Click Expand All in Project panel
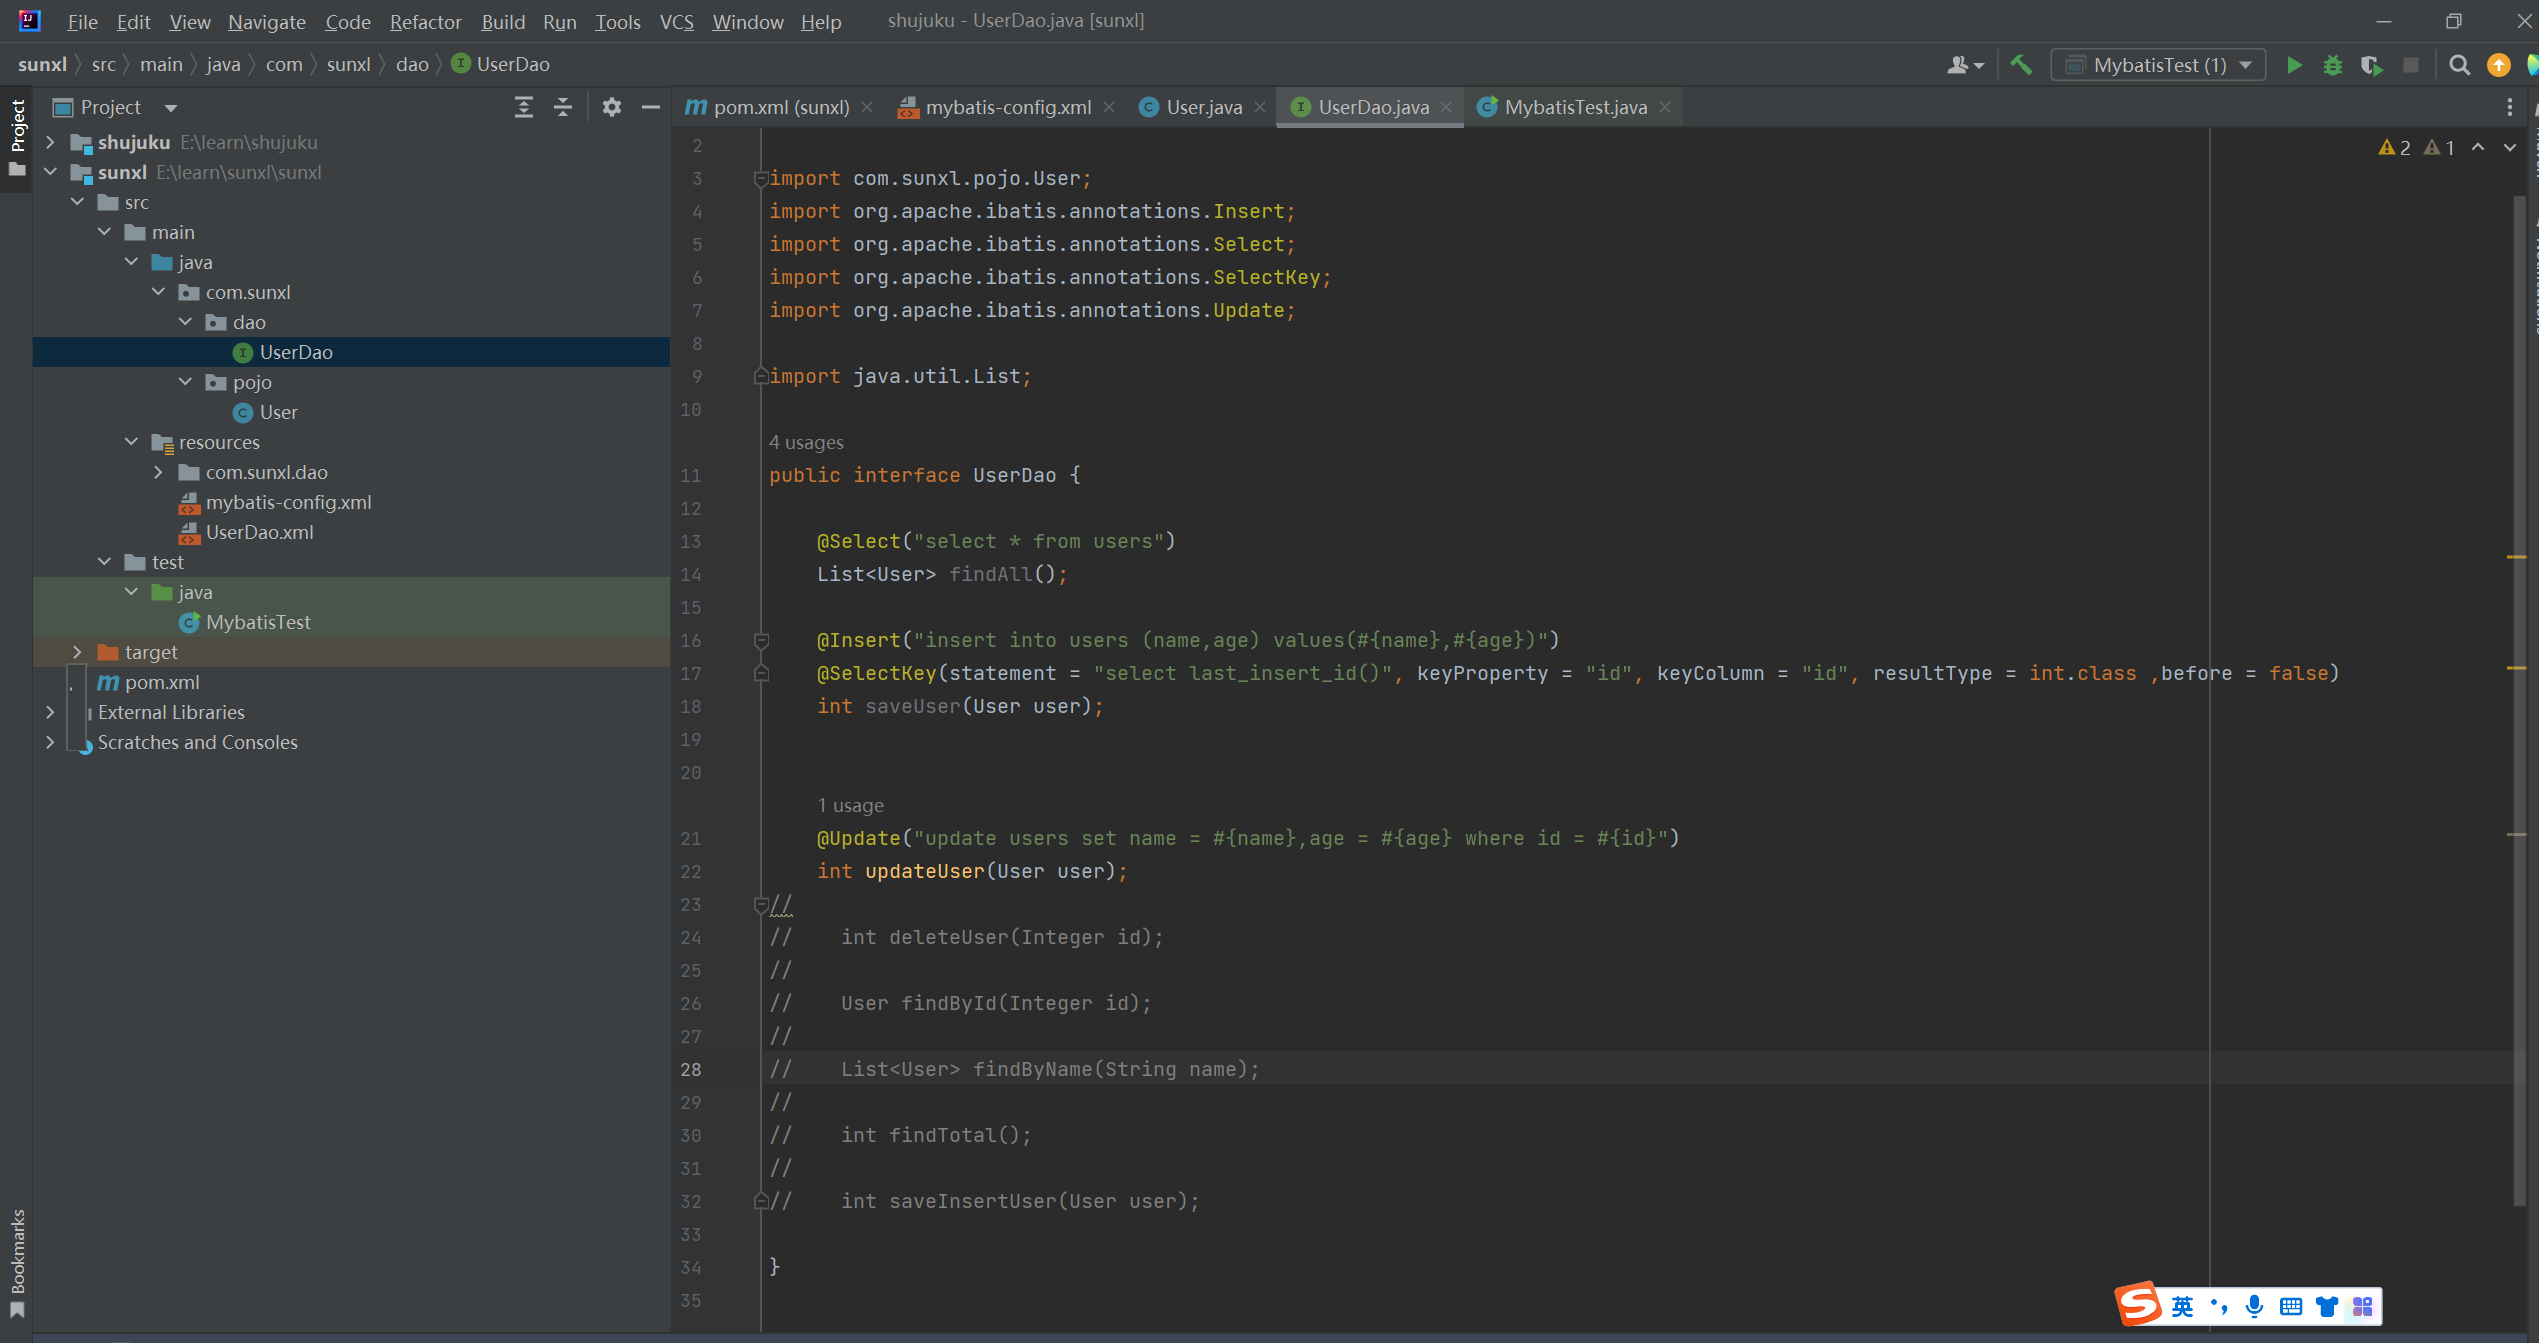2539x1343 pixels. (x=523, y=107)
